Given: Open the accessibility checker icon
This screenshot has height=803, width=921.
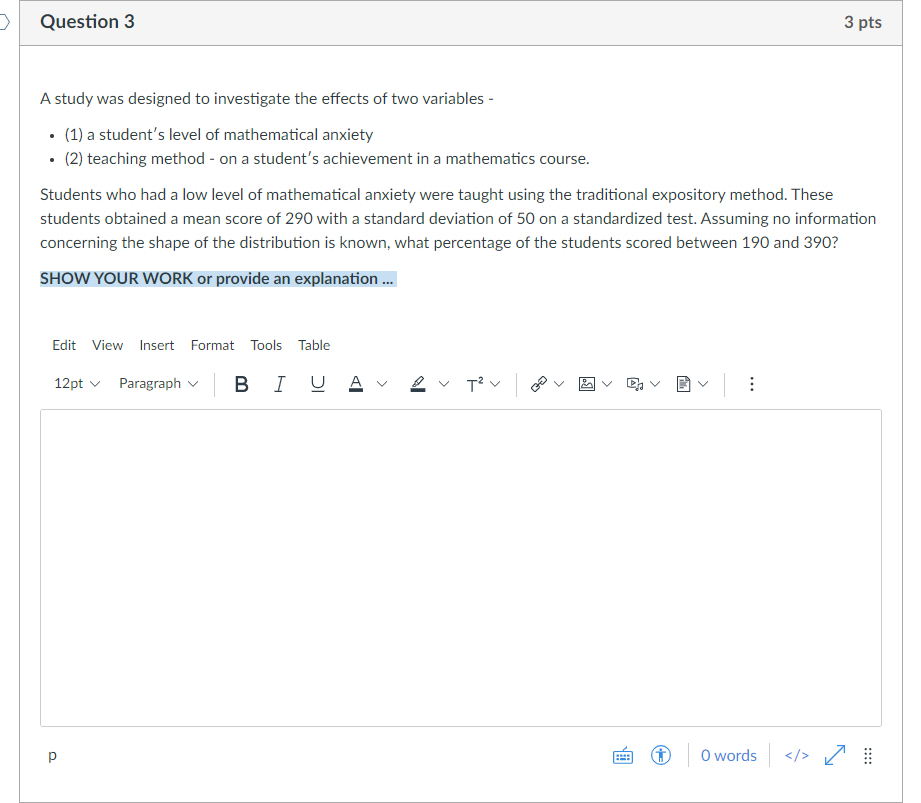Looking at the screenshot, I should click(x=661, y=755).
